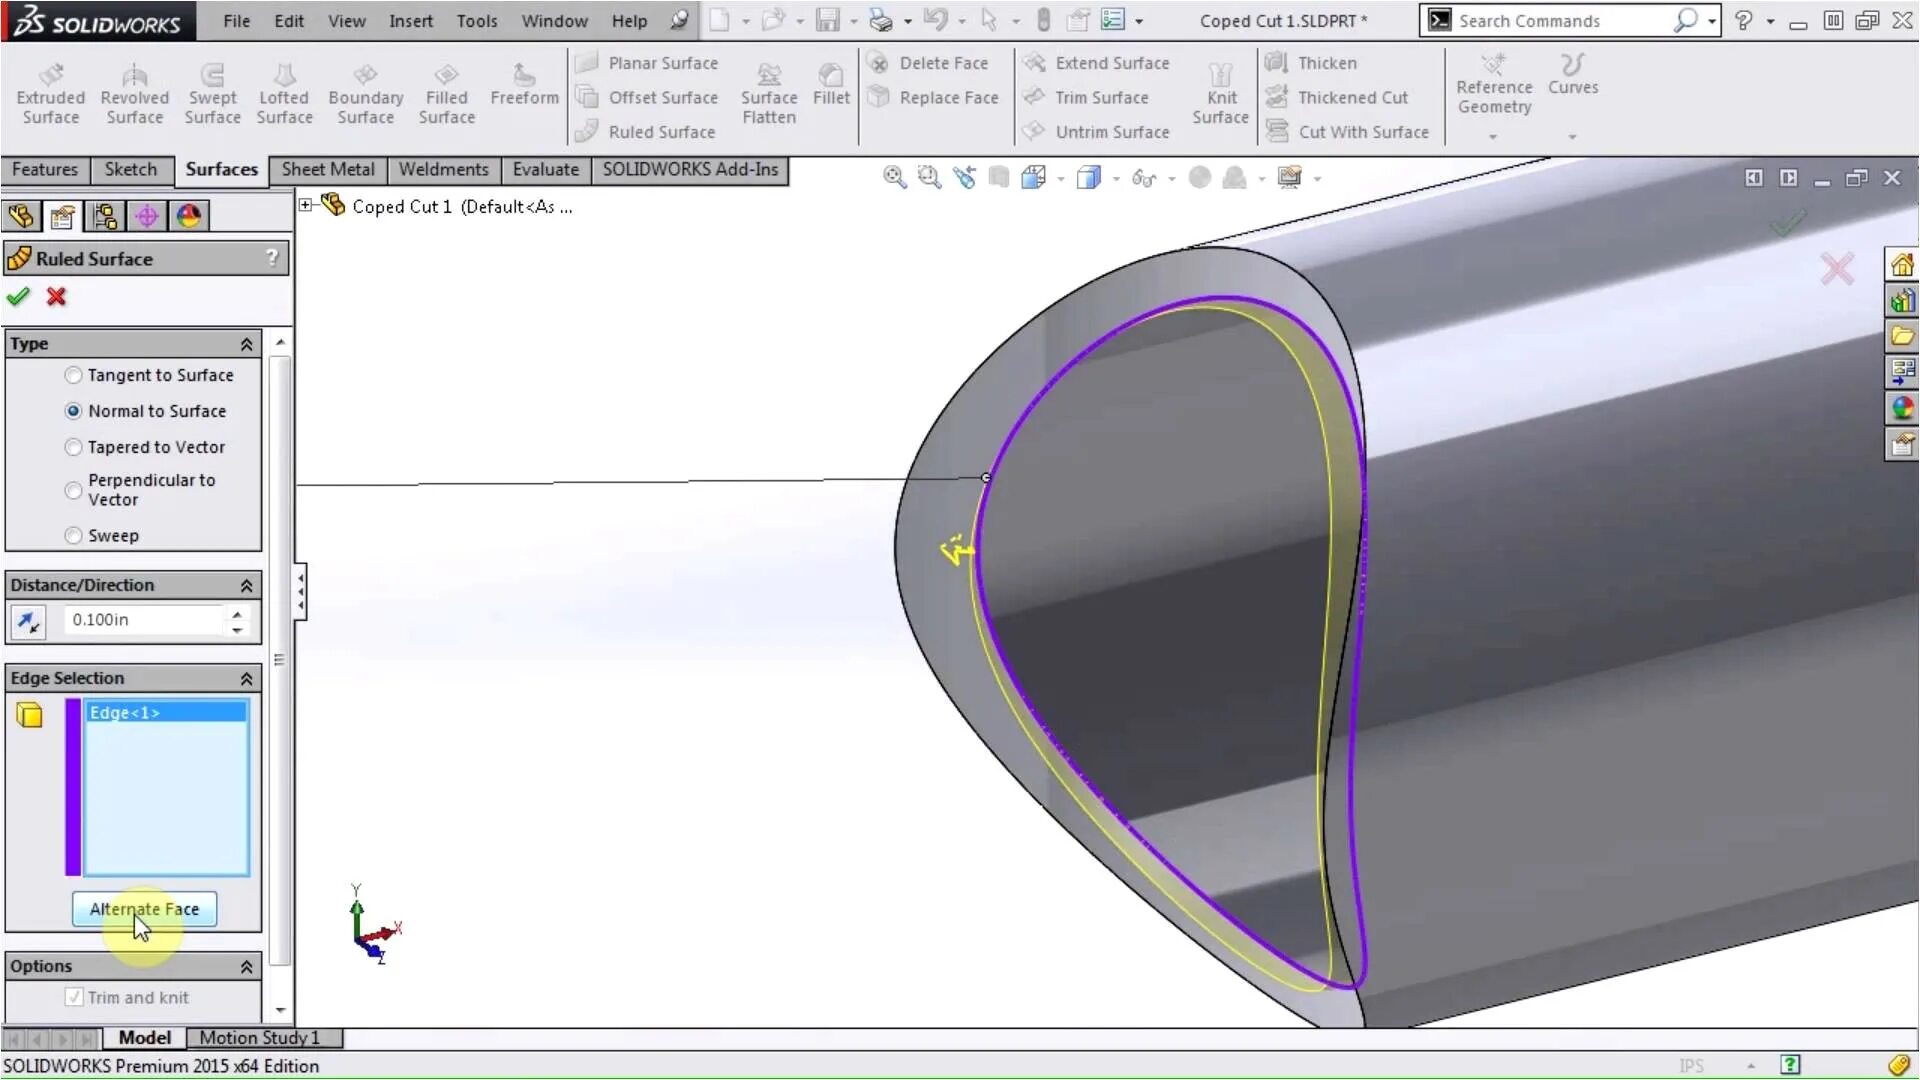Switch to the Surfaces tab
The width and height of the screenshot is (1920, 1080).
pyautogui.click(x=220, y=169)
